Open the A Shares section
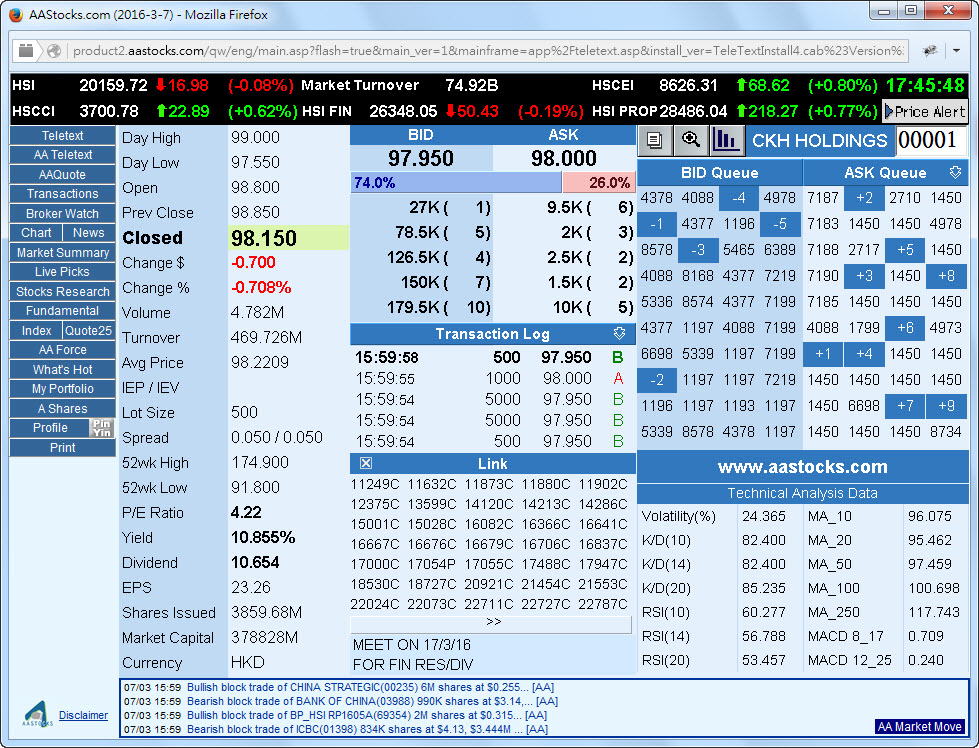This screenshot has width=979, height=748. [x=62, y=408]
